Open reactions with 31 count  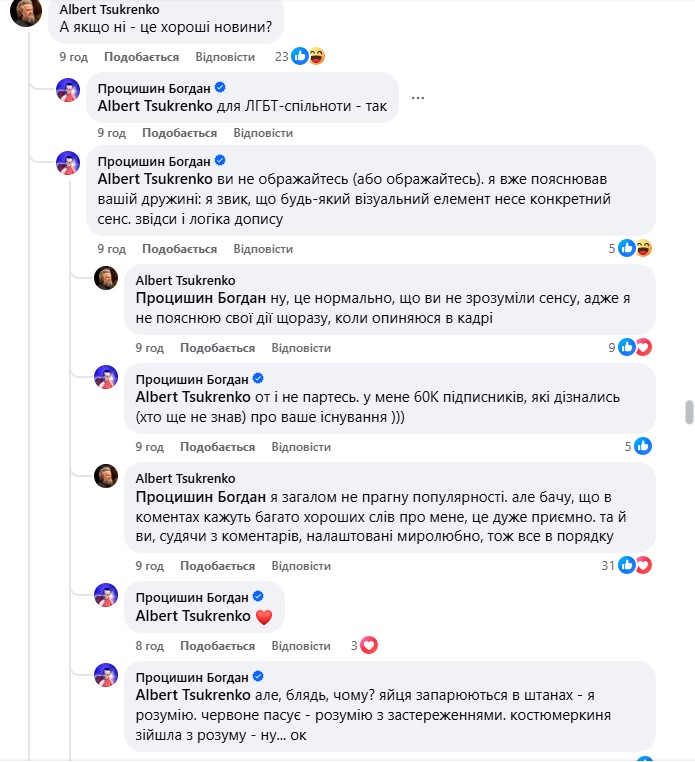634,566
